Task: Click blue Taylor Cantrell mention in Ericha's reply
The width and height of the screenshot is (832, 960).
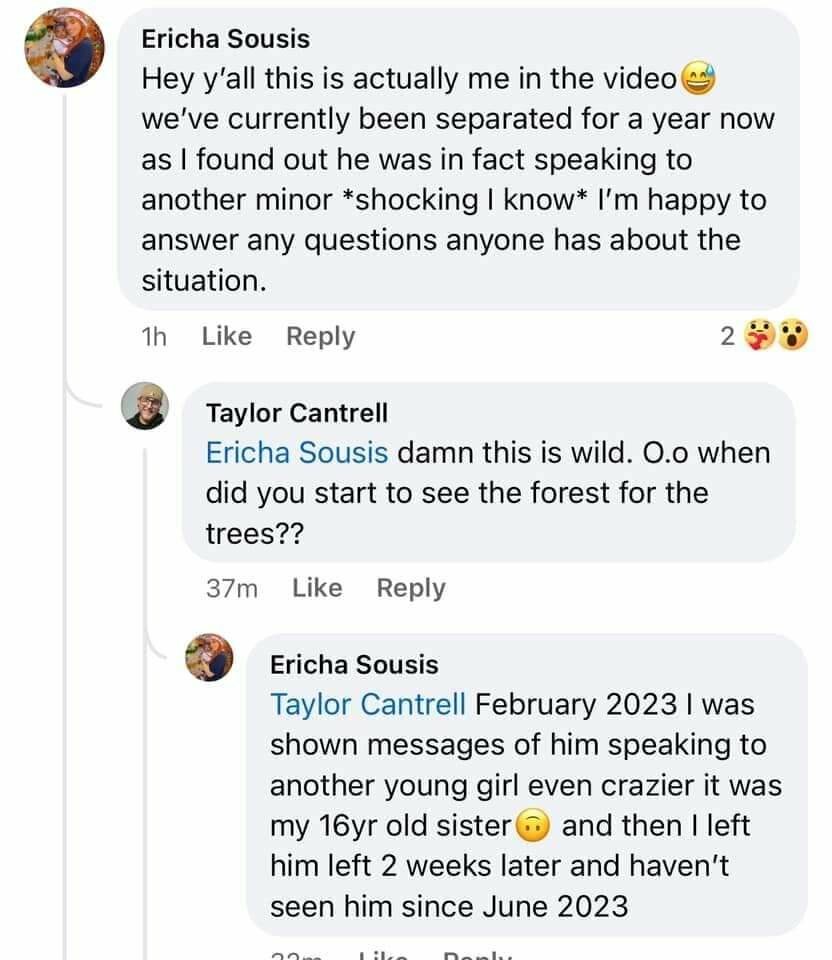Action: [x=368, y=705]
